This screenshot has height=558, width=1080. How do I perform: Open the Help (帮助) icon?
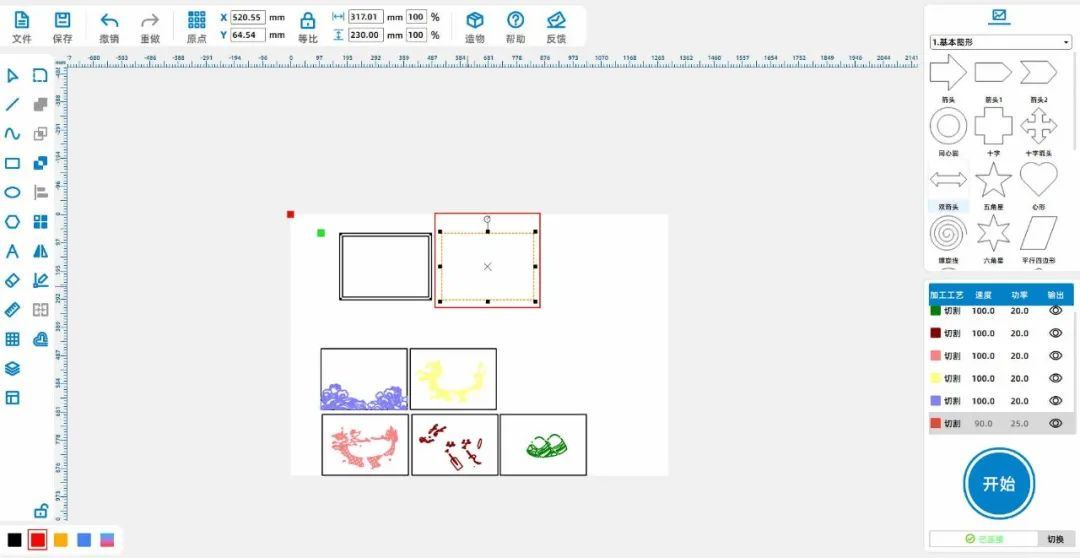[515, 21]
